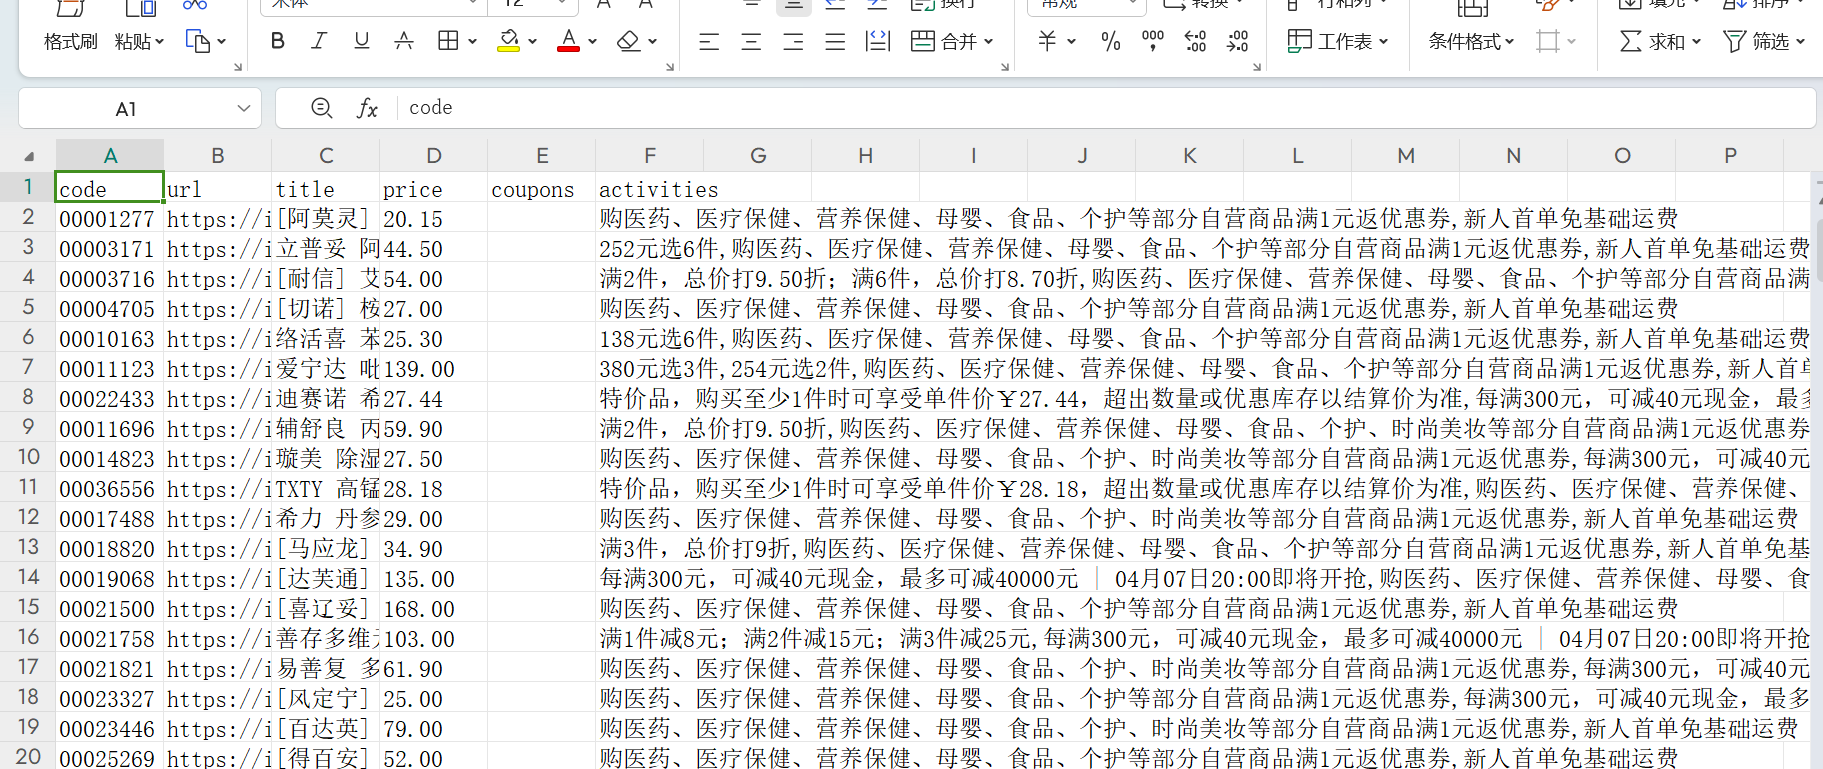Image resolution: width=1823 pixels, height=769 pixels.
Task: Click title cell 'TXTY 高锰'
Action: (x=325, y=489)
